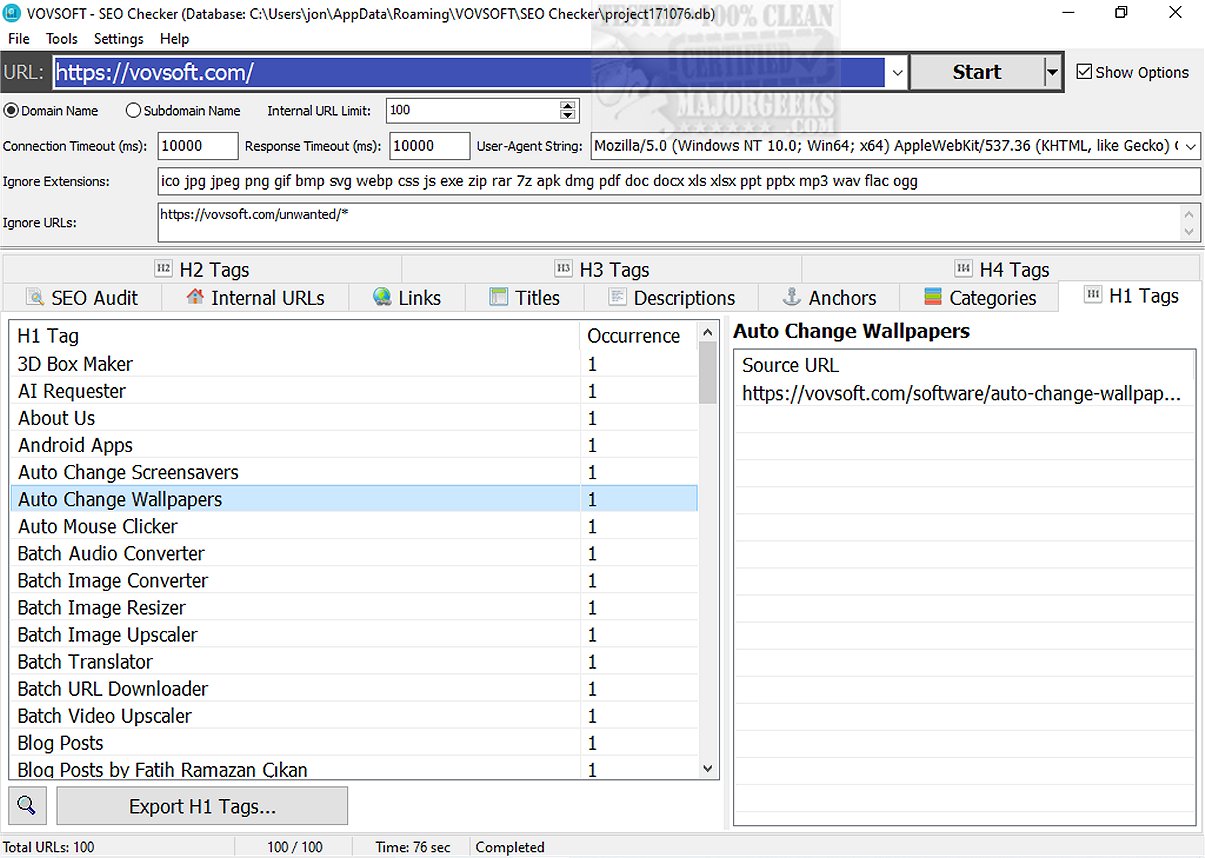Increase the Internal URL Limit value
1205x858 pixels.
click(568, 106)
